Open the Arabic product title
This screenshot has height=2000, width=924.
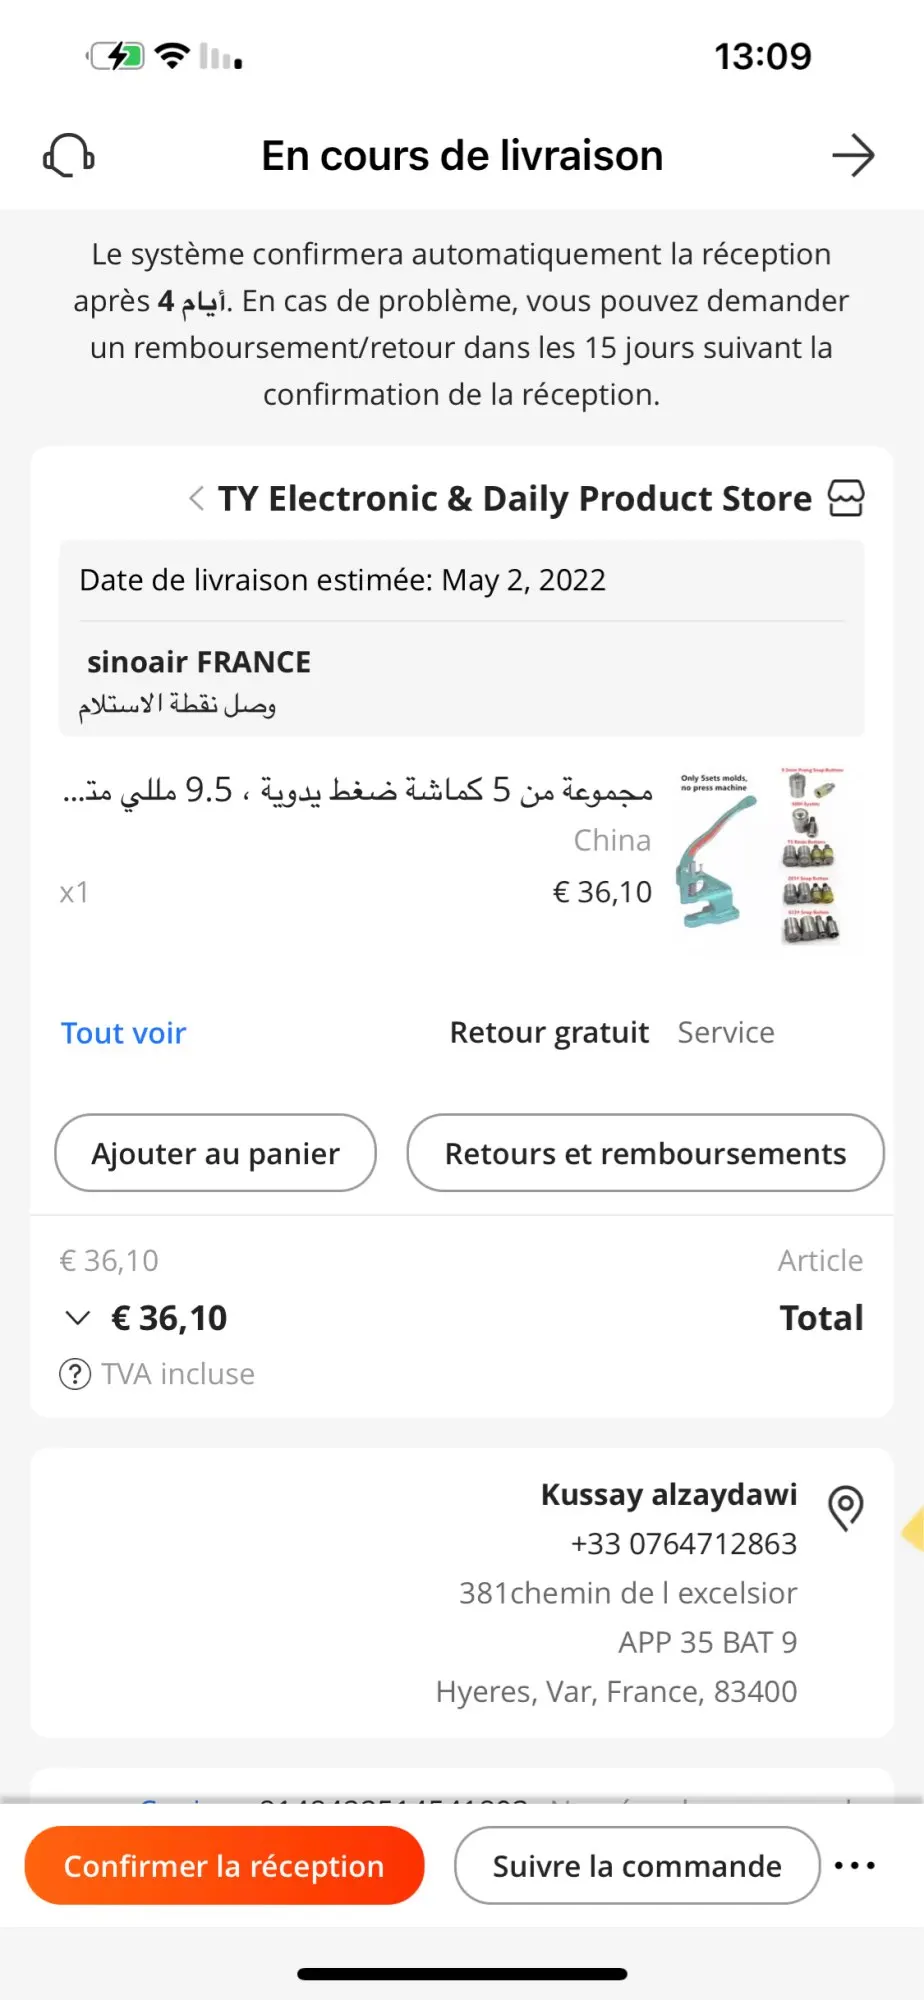357,790
